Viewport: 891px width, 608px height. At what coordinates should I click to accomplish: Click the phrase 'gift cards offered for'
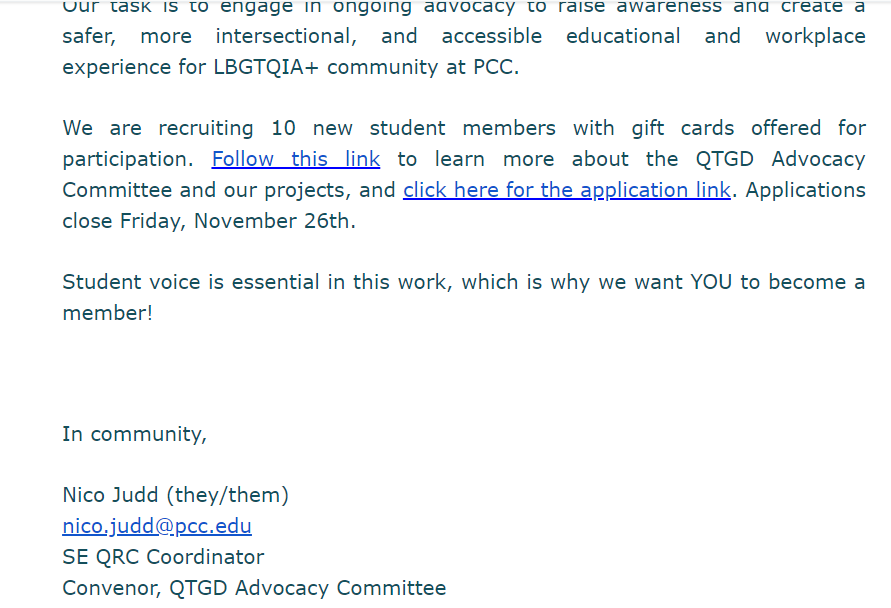click(x=748, y=128)
